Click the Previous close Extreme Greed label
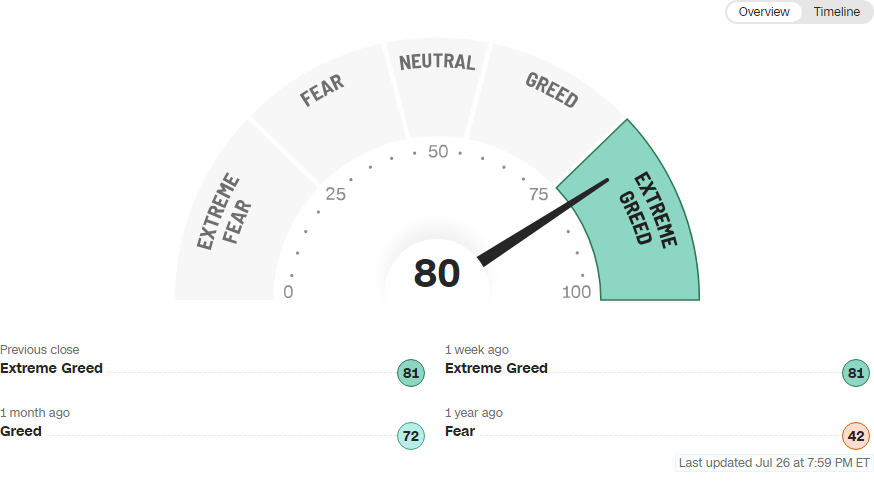874x496 pixels. (51, 368)
